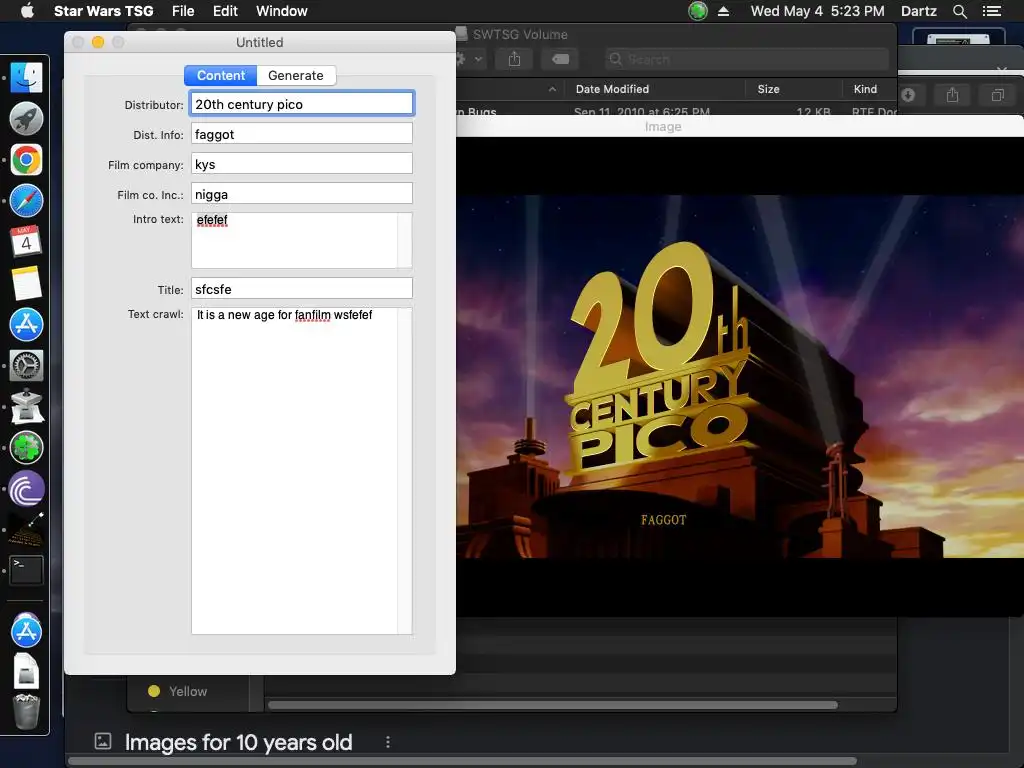Open the yellow Notes icon in the Dock
Viewport: 1024px width, 768px height.
click(x=26, y=283)
